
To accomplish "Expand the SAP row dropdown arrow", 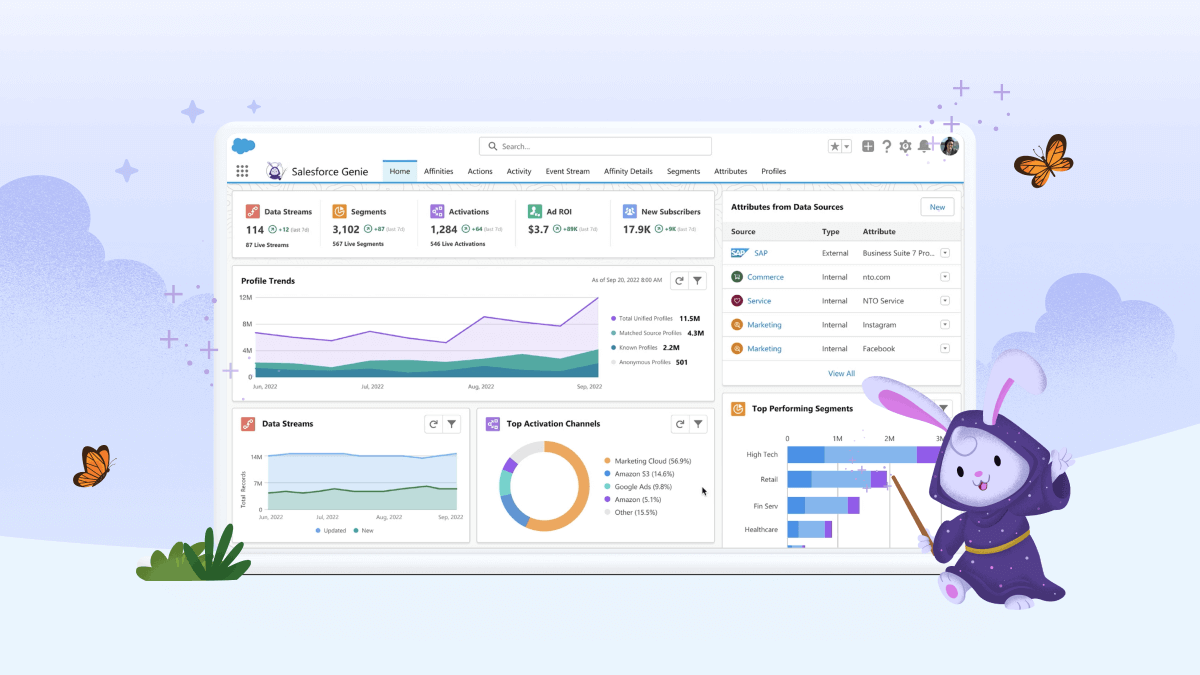I will click(x=944, y=253).
